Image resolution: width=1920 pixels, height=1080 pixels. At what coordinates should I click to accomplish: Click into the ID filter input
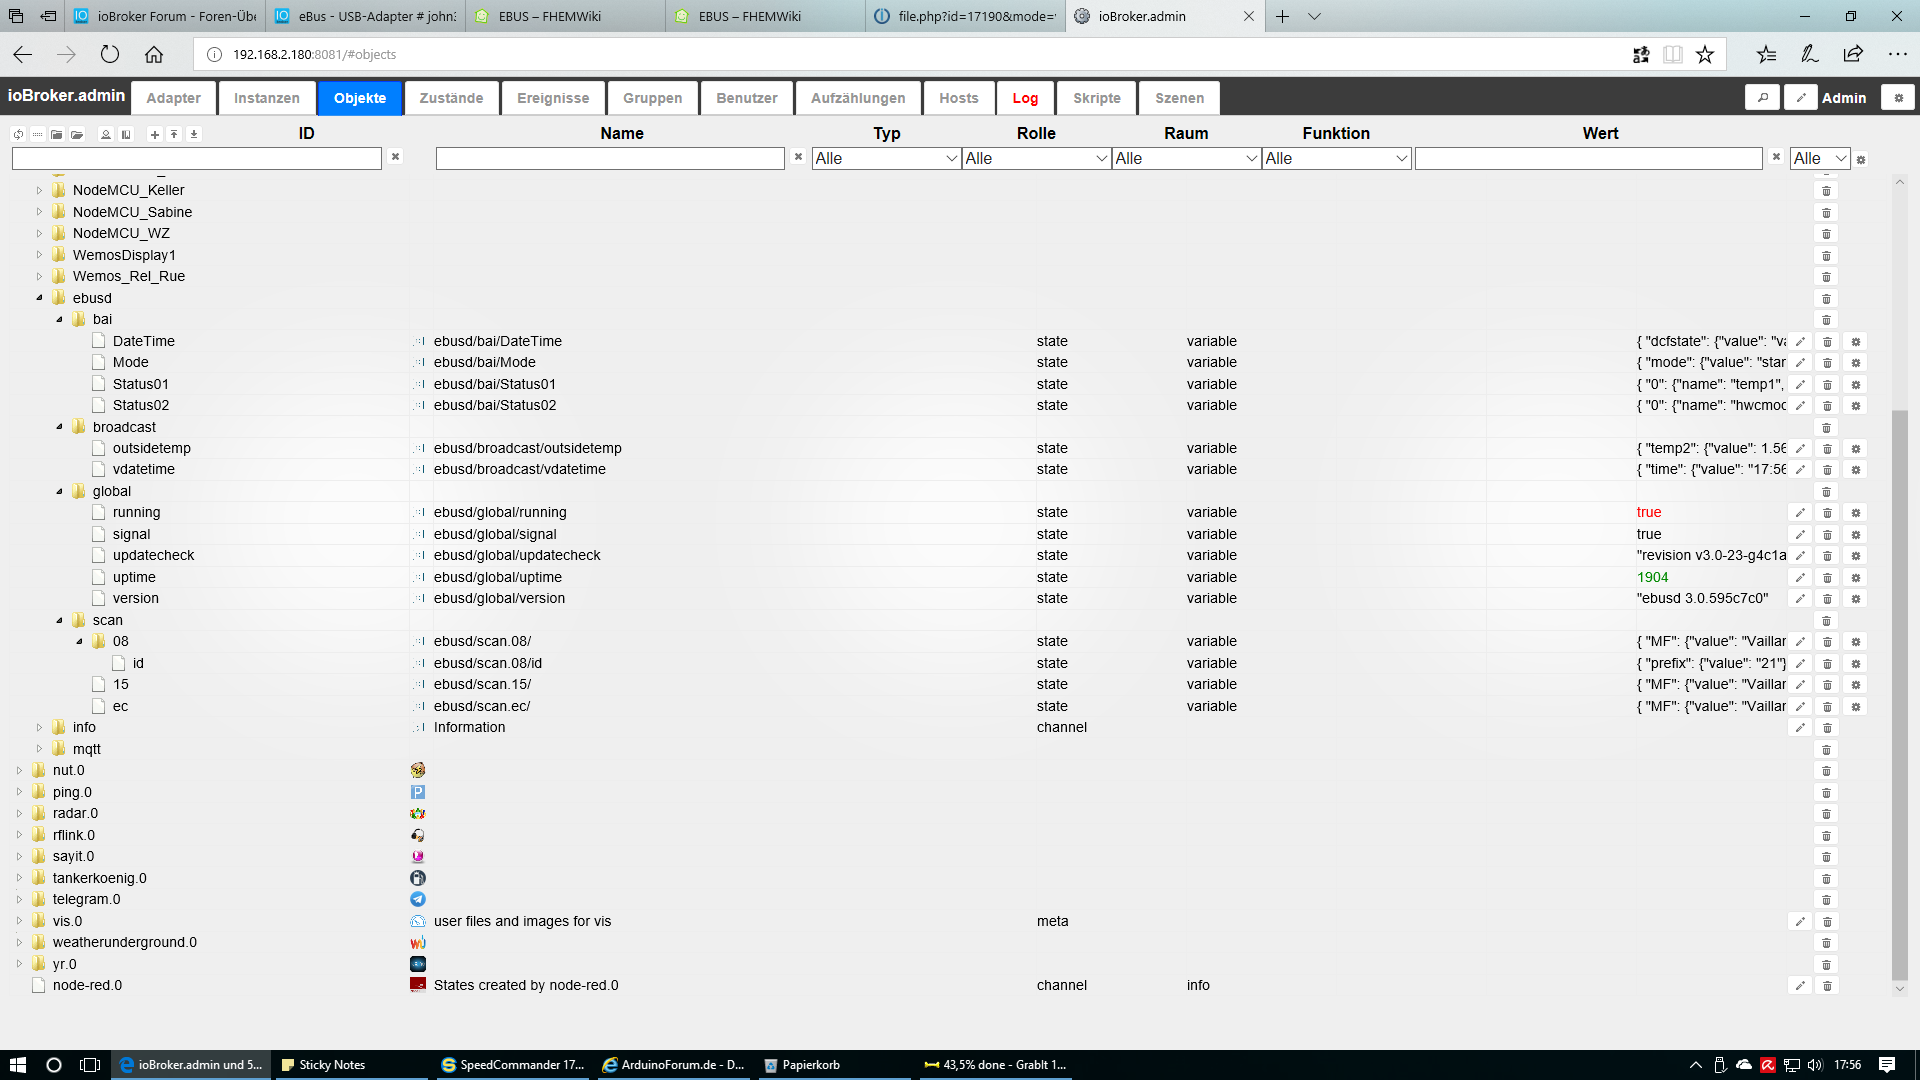click(197, 158)
